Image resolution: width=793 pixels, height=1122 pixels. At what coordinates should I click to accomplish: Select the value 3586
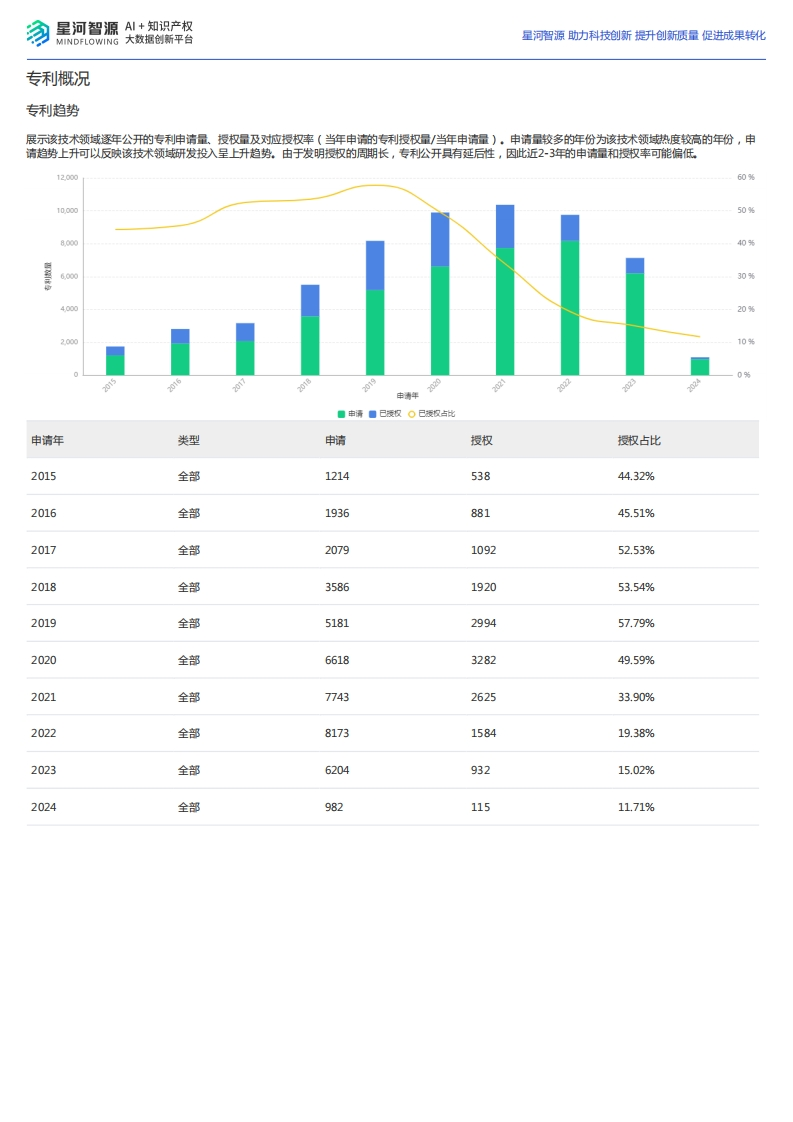(337, 587)
